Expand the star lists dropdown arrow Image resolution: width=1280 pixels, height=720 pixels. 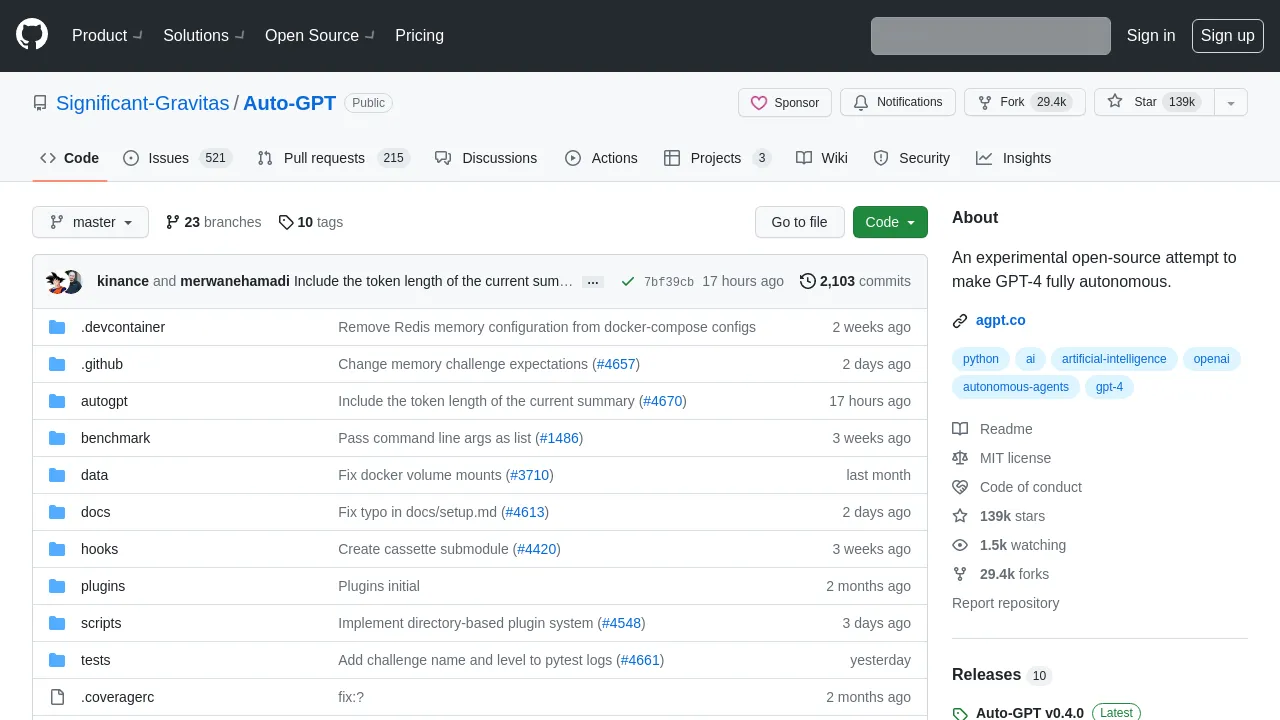(x=1231, y=102)
